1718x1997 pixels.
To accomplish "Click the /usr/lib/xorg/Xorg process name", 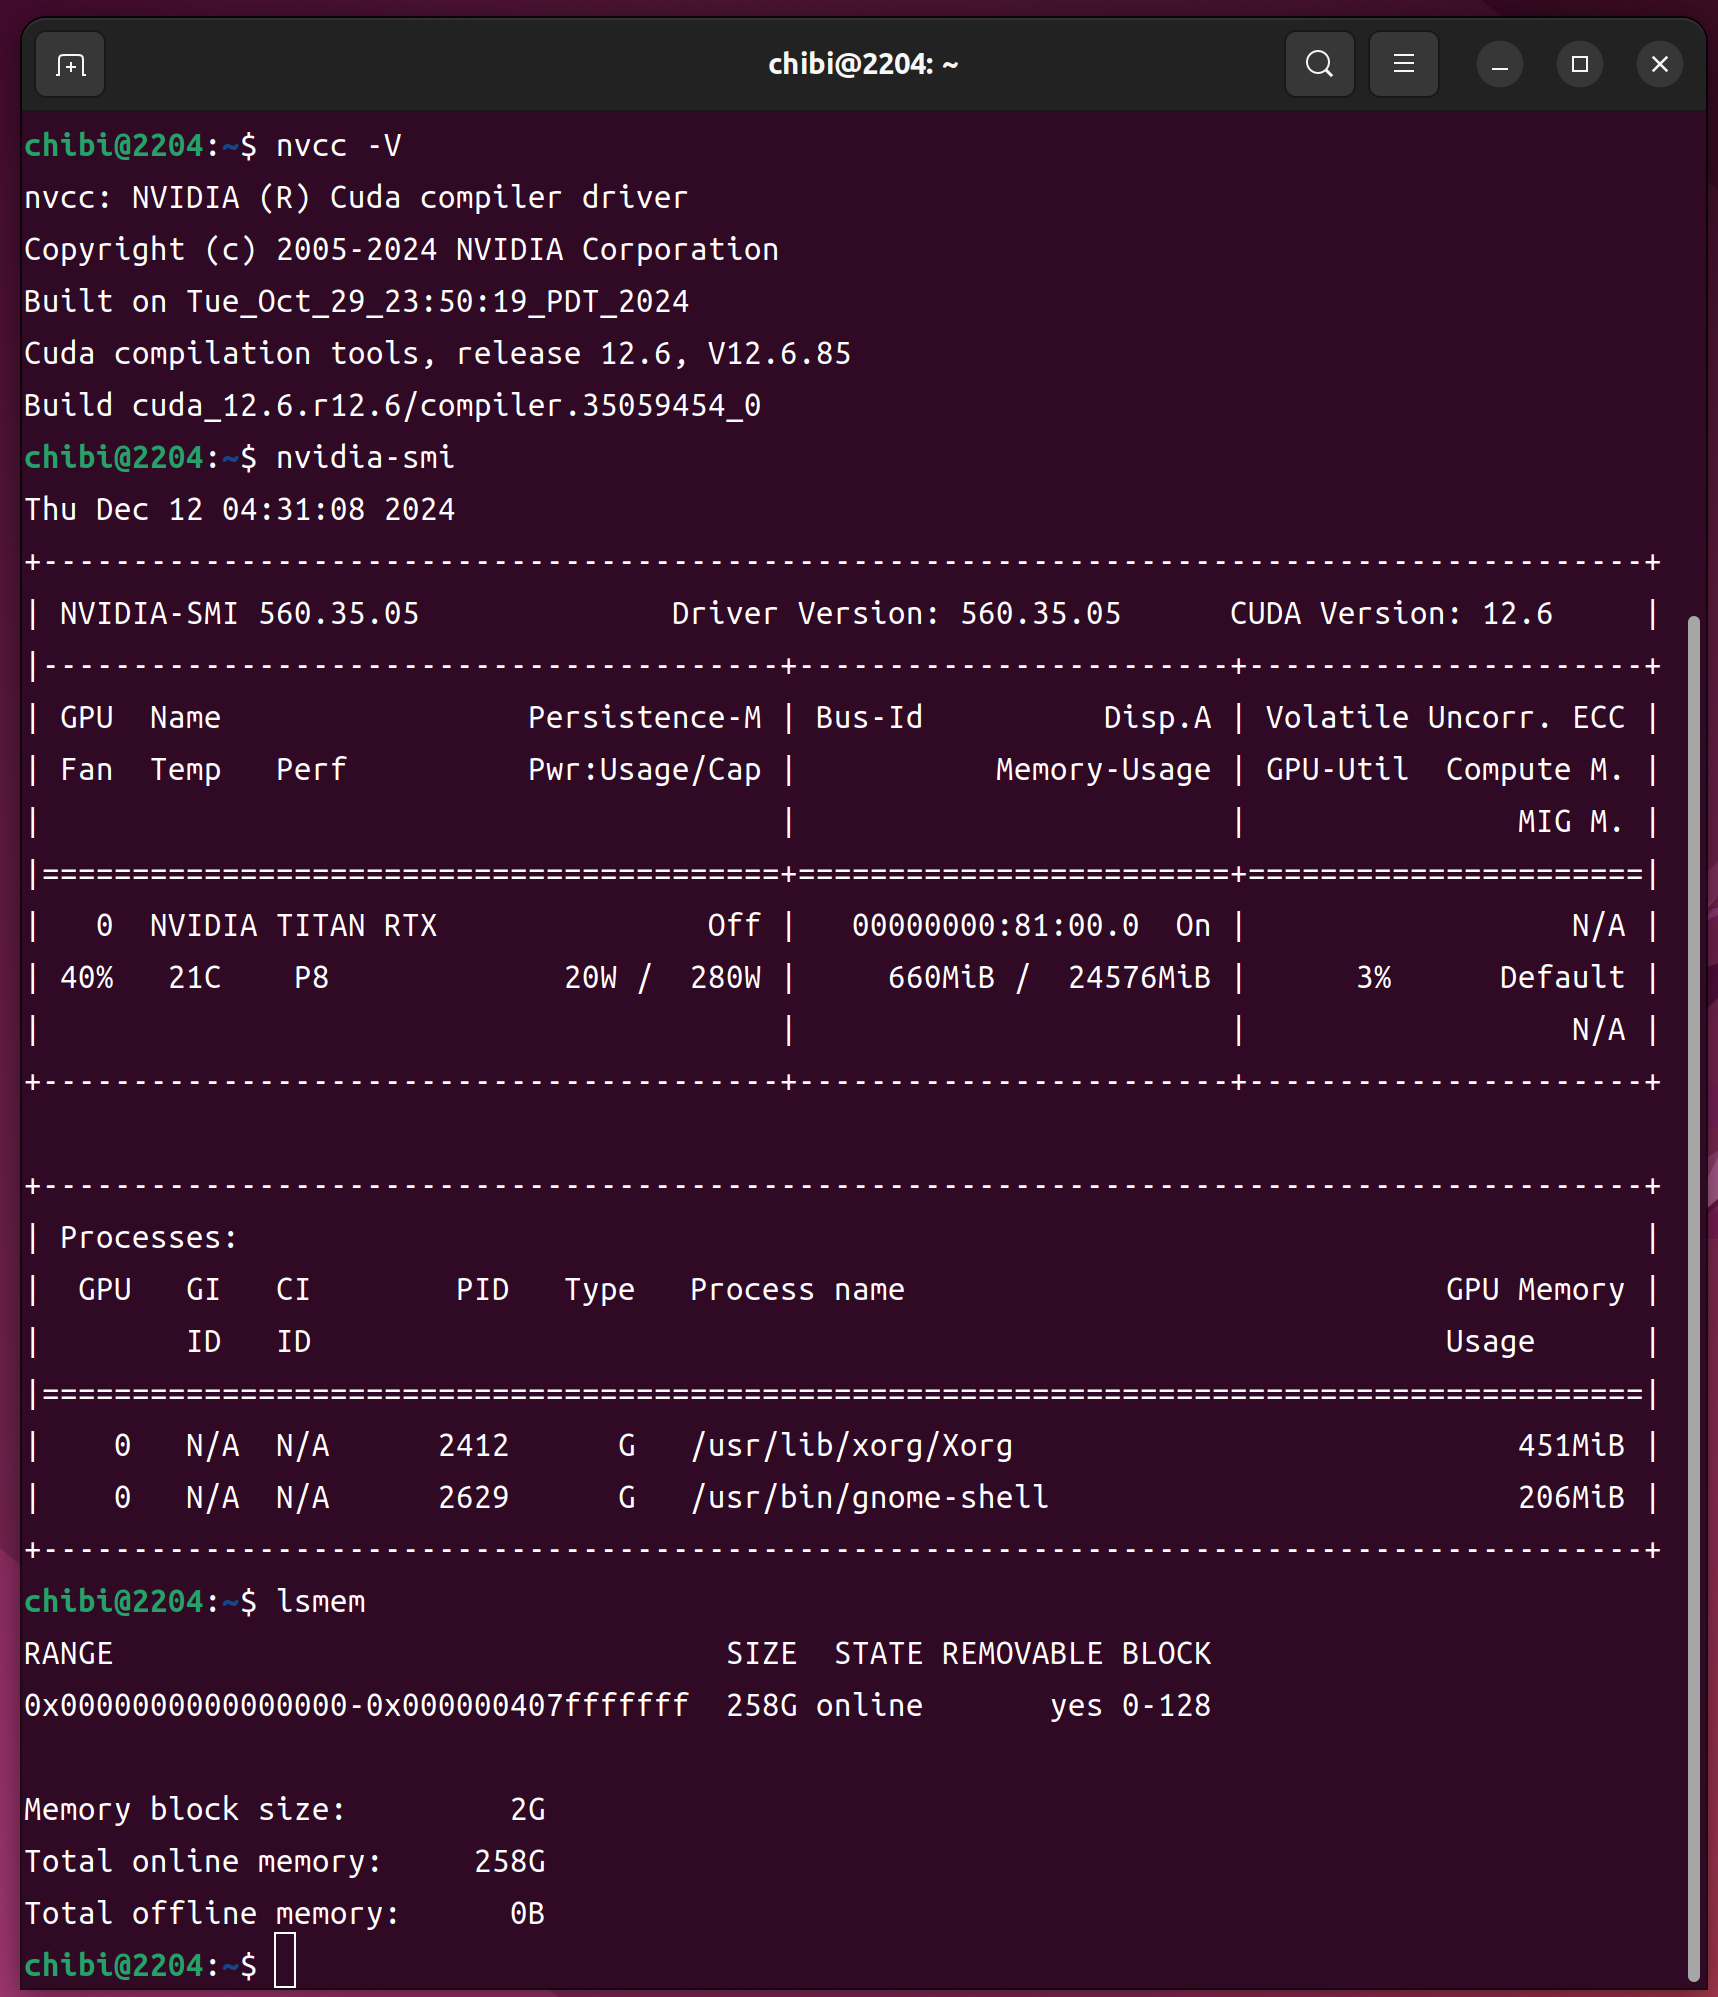I will coord(851,1446).
